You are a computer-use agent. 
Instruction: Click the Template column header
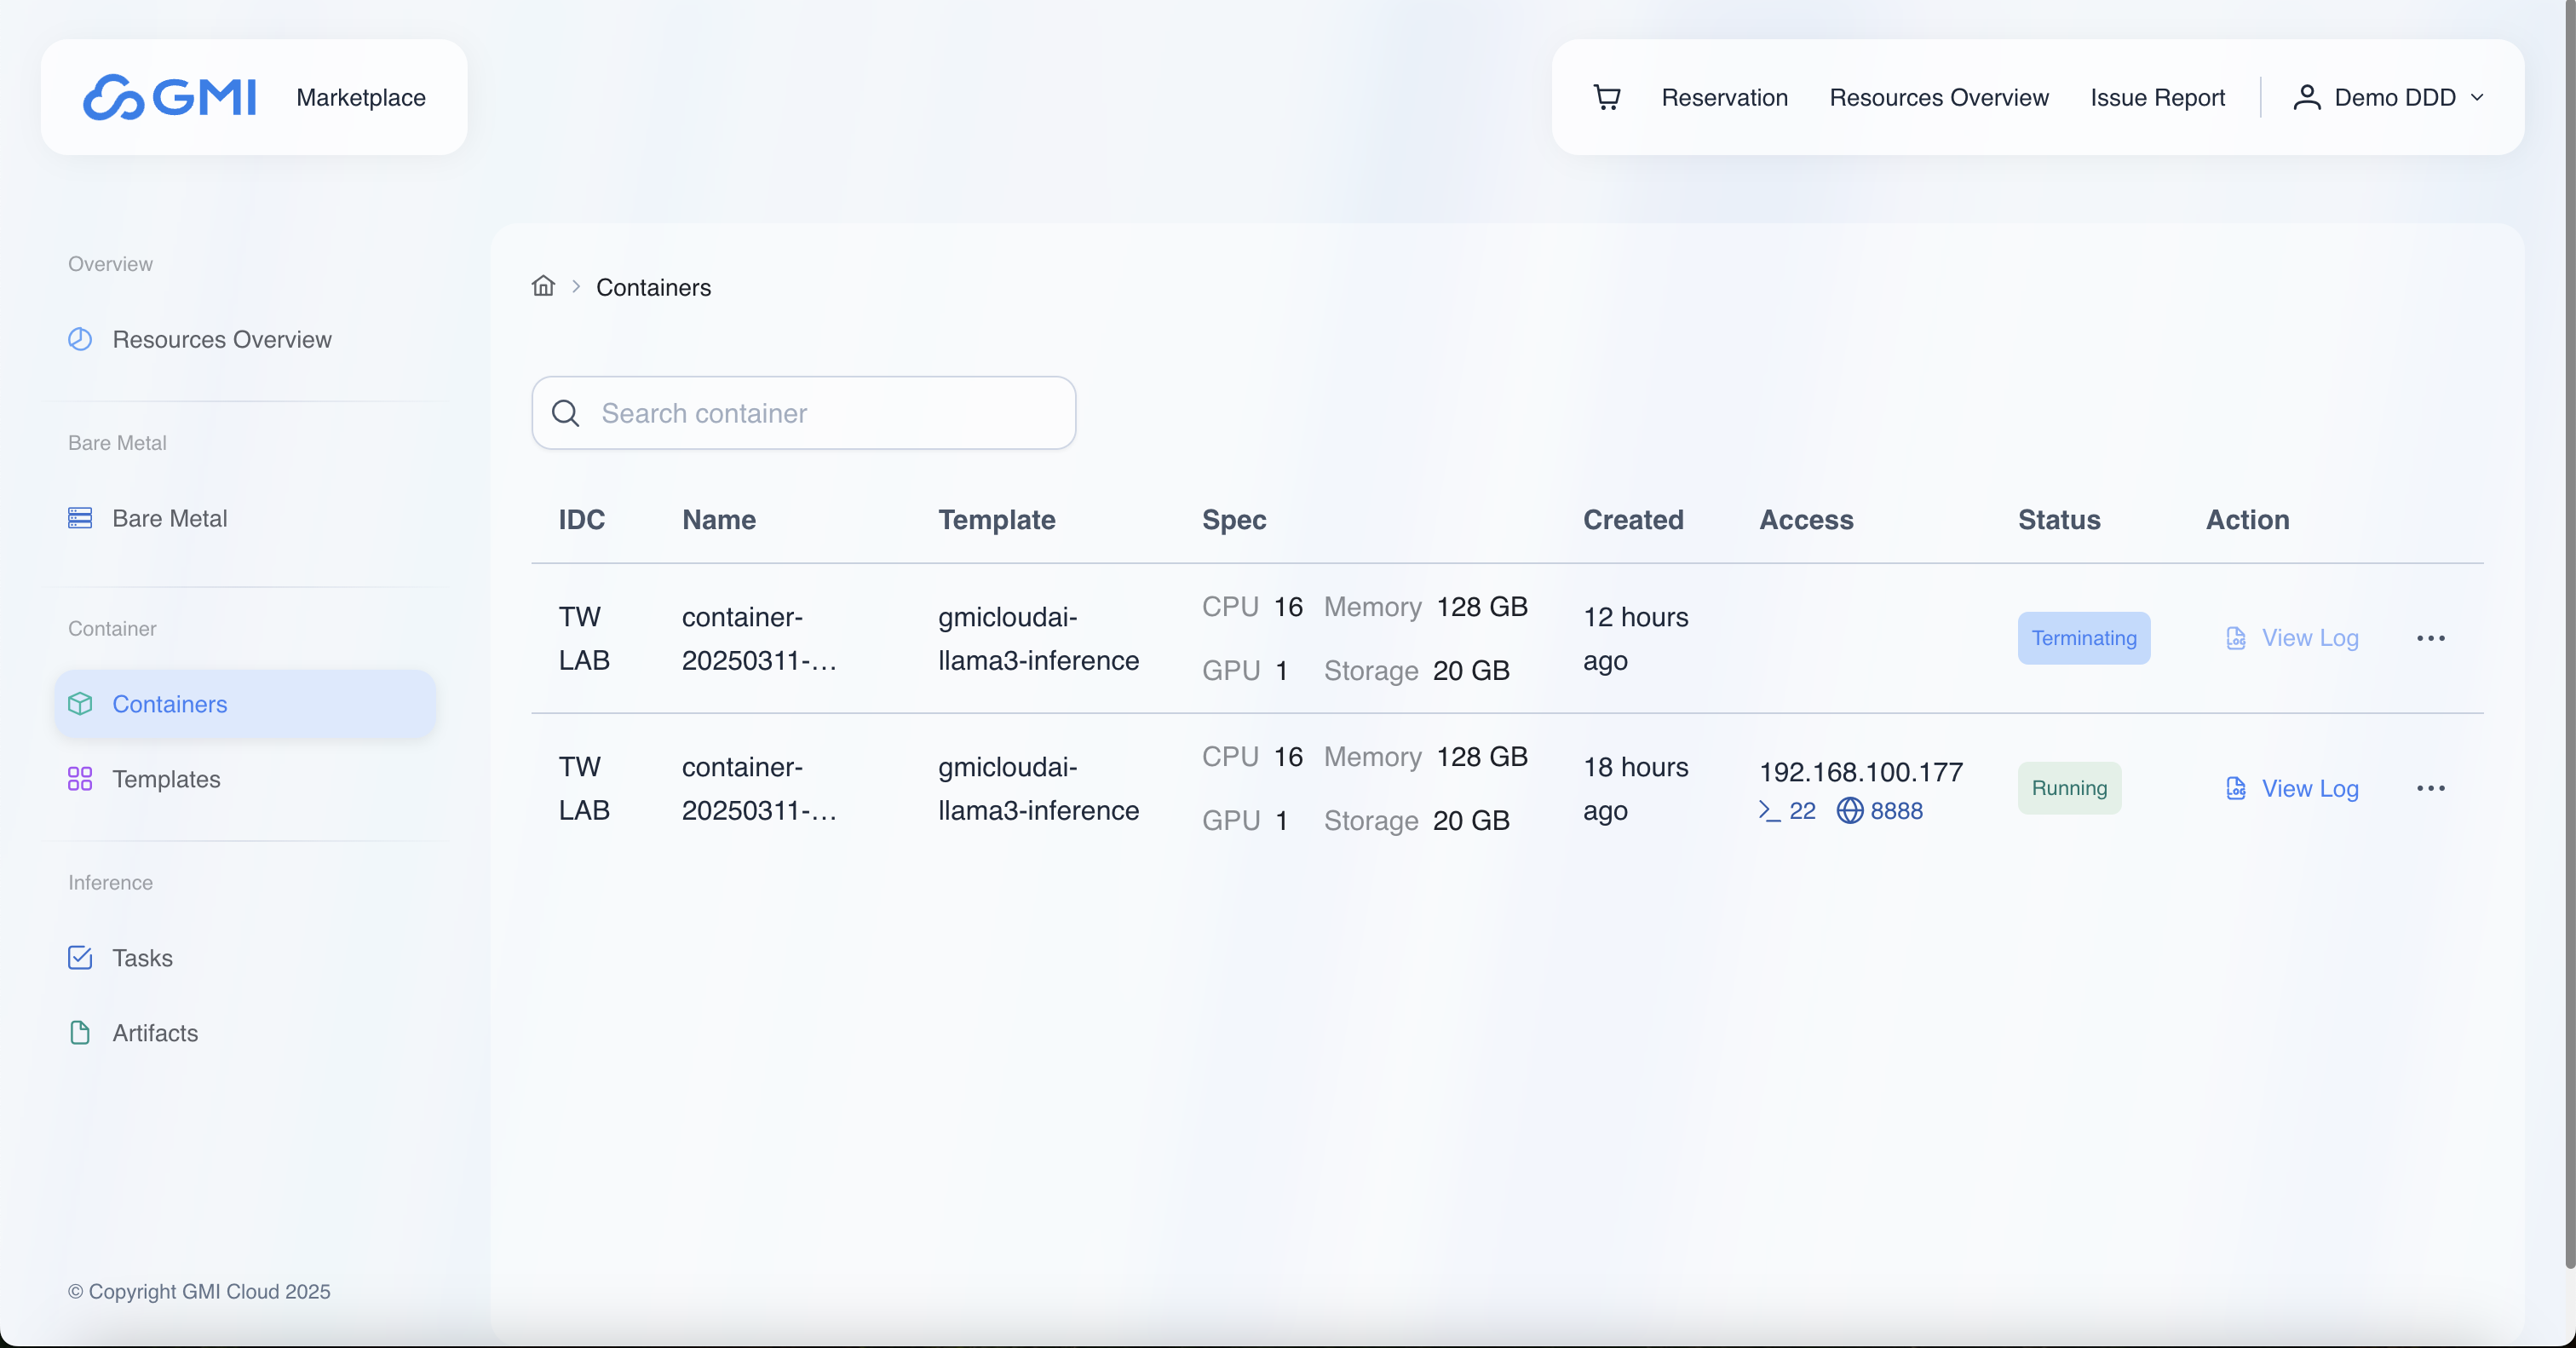tap(997, 520)
